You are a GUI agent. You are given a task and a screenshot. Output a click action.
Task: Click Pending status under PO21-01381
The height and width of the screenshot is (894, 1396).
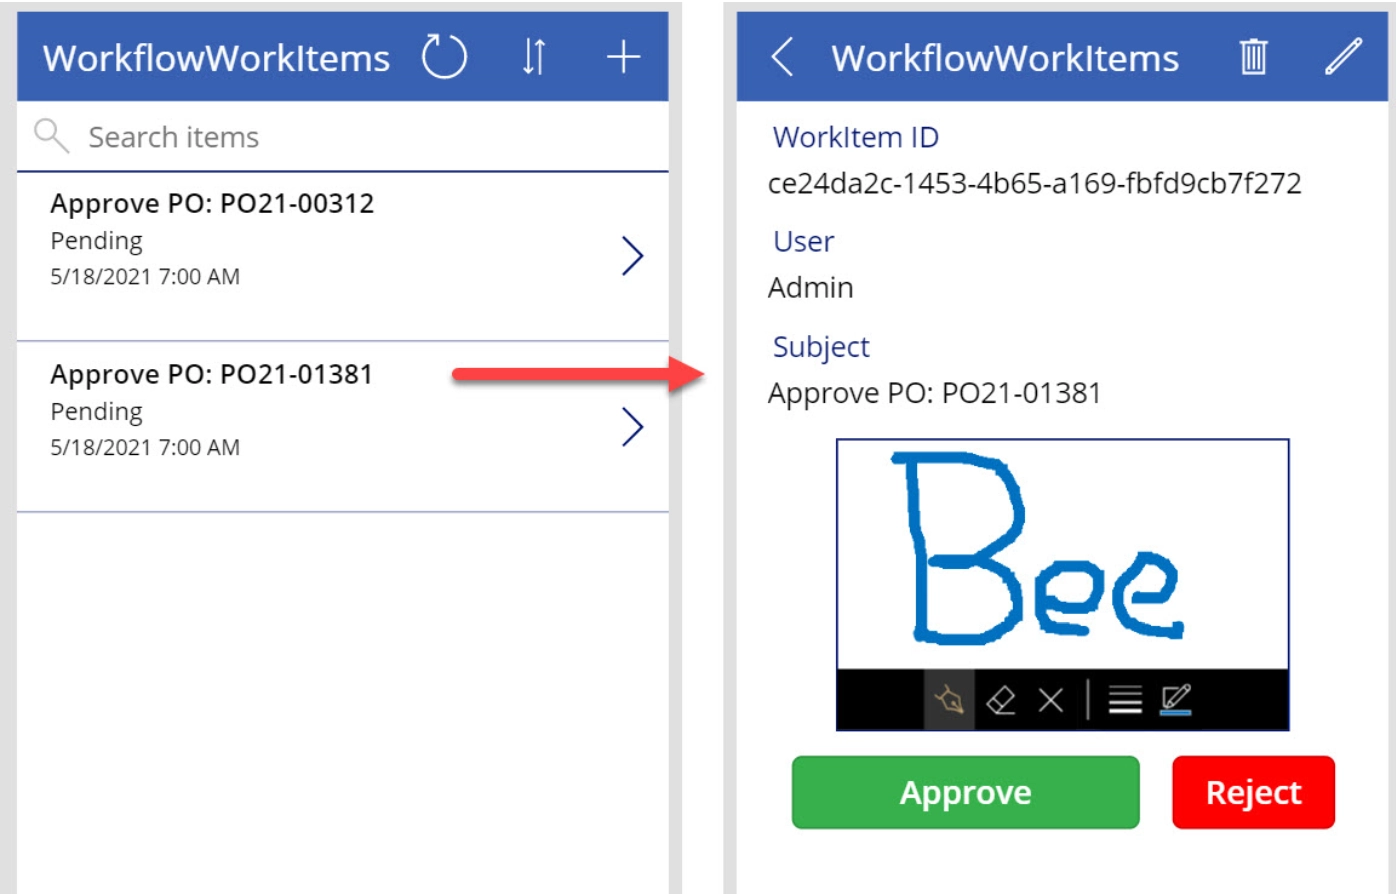96,413
